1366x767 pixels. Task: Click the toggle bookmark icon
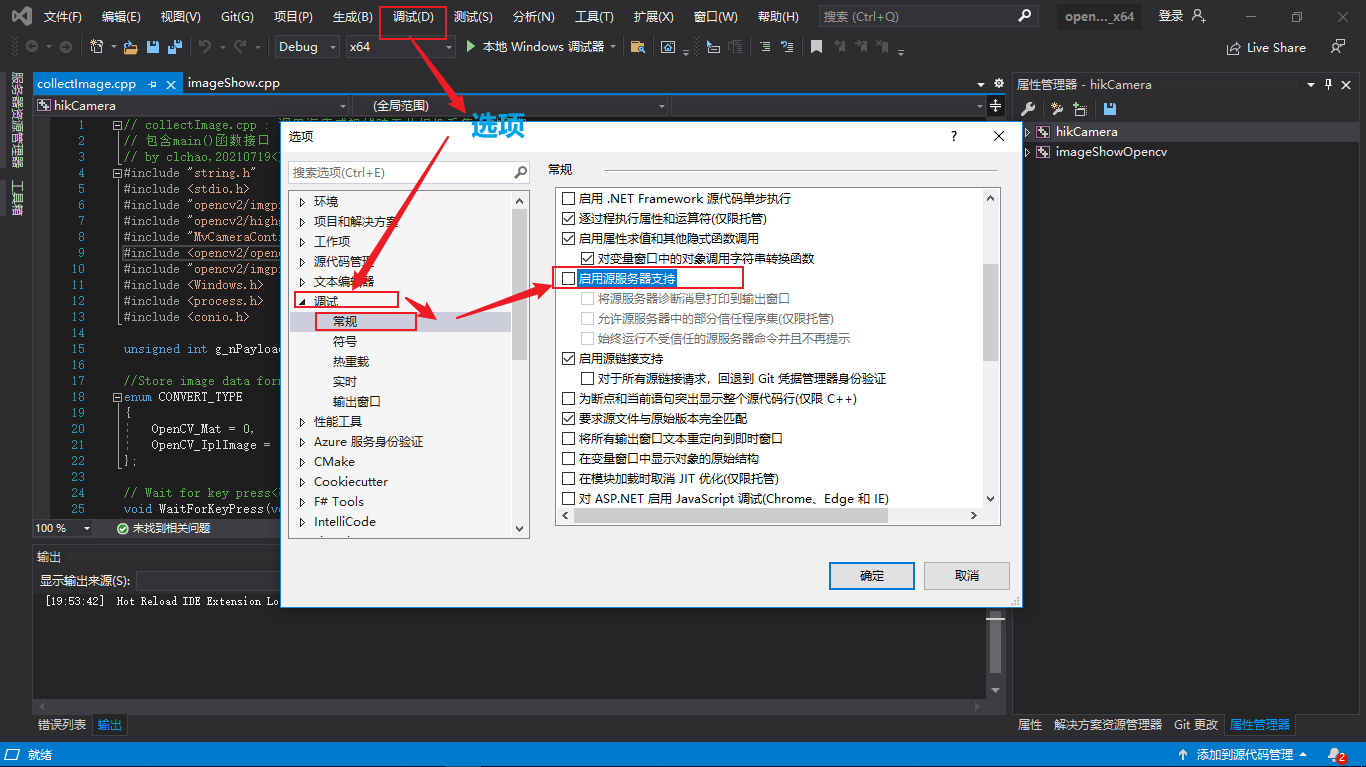(817, 47)
